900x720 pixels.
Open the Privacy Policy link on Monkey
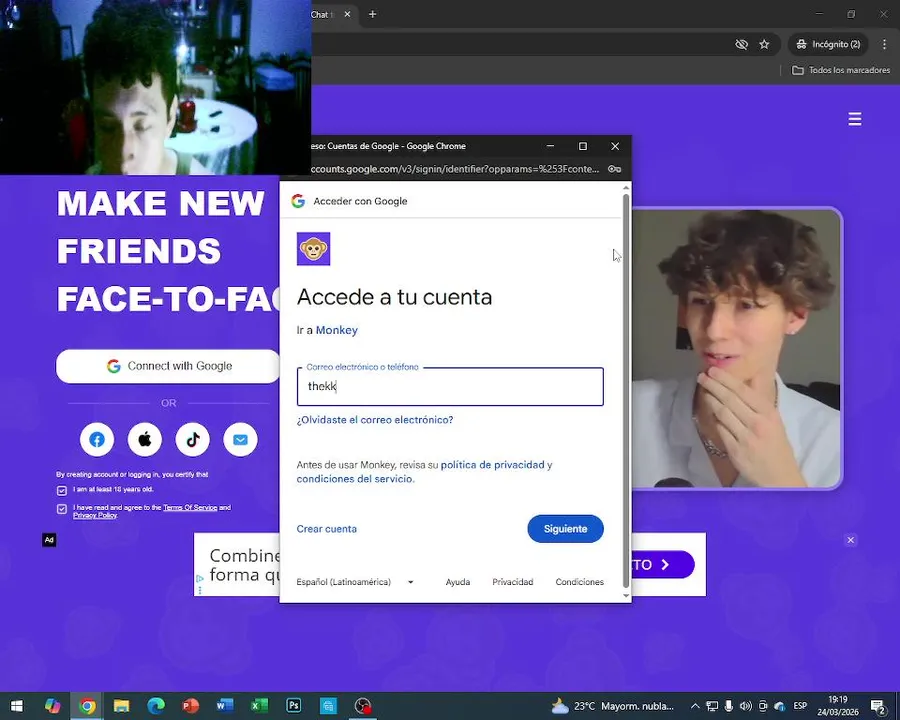(95, 516)
